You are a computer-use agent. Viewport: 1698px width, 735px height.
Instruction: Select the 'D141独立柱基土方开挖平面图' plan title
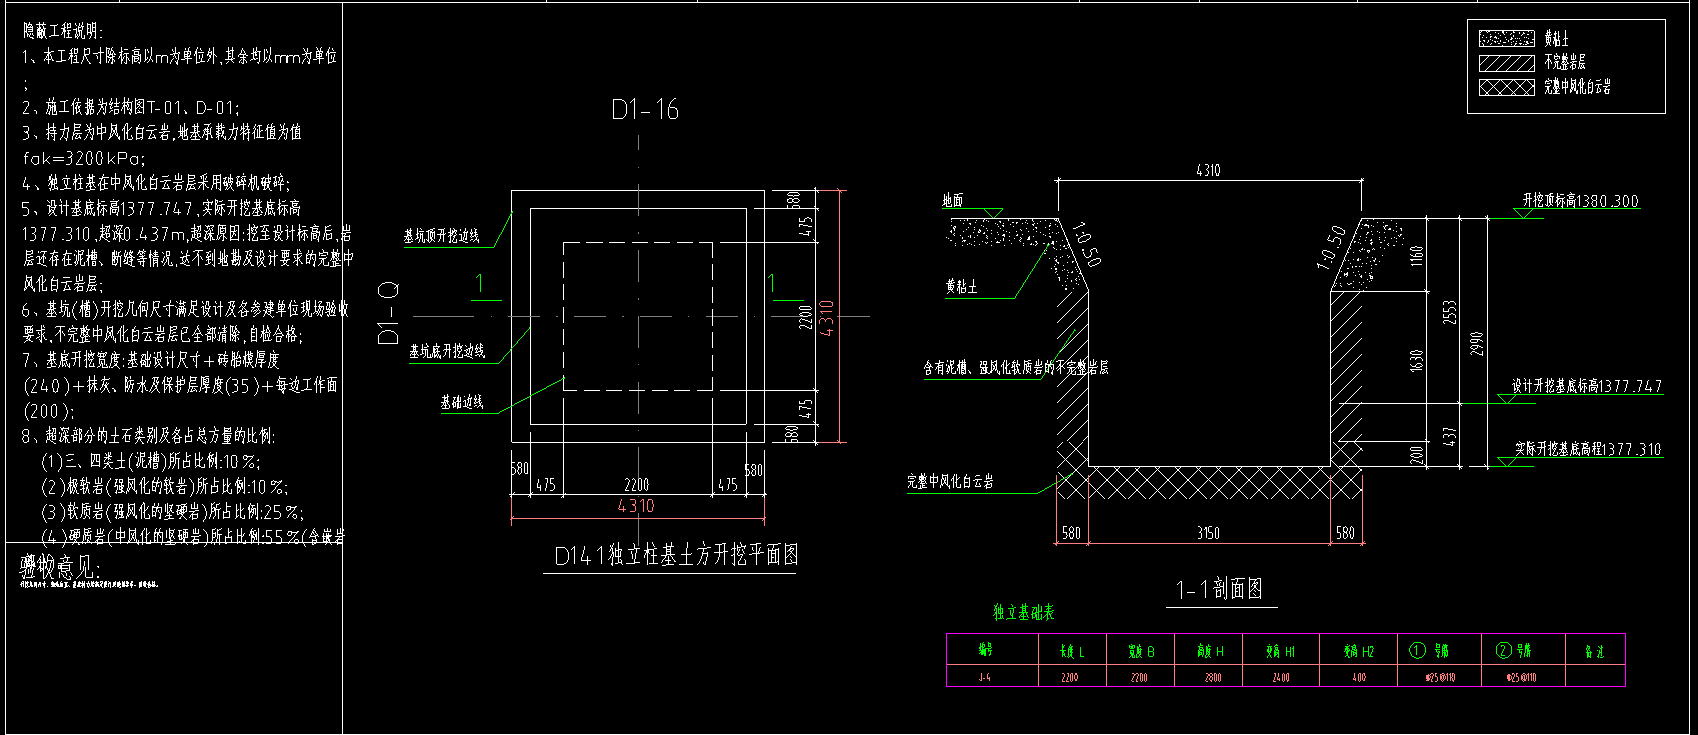(676, 556)
